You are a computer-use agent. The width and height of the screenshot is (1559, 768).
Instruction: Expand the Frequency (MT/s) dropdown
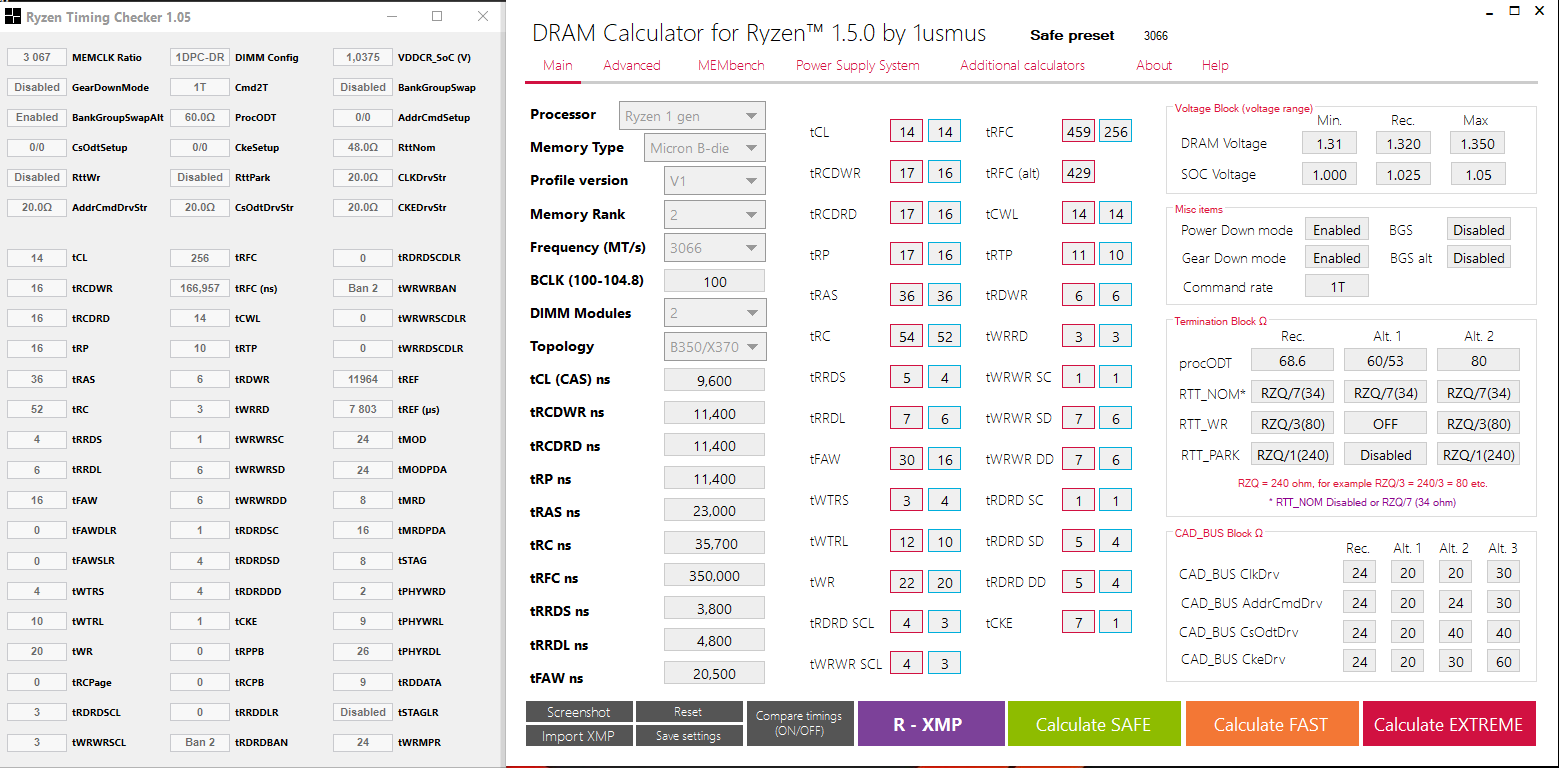point(715,247)
